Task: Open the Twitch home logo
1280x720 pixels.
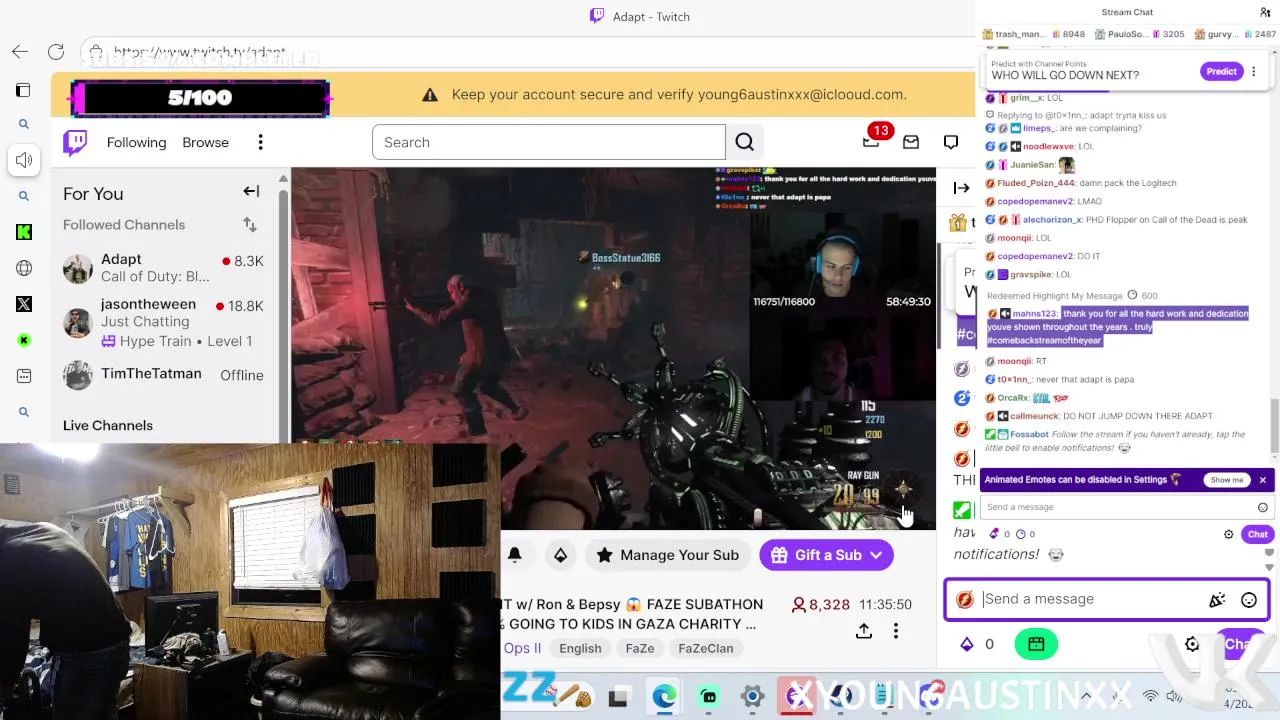Action: [x=75, y=142]
